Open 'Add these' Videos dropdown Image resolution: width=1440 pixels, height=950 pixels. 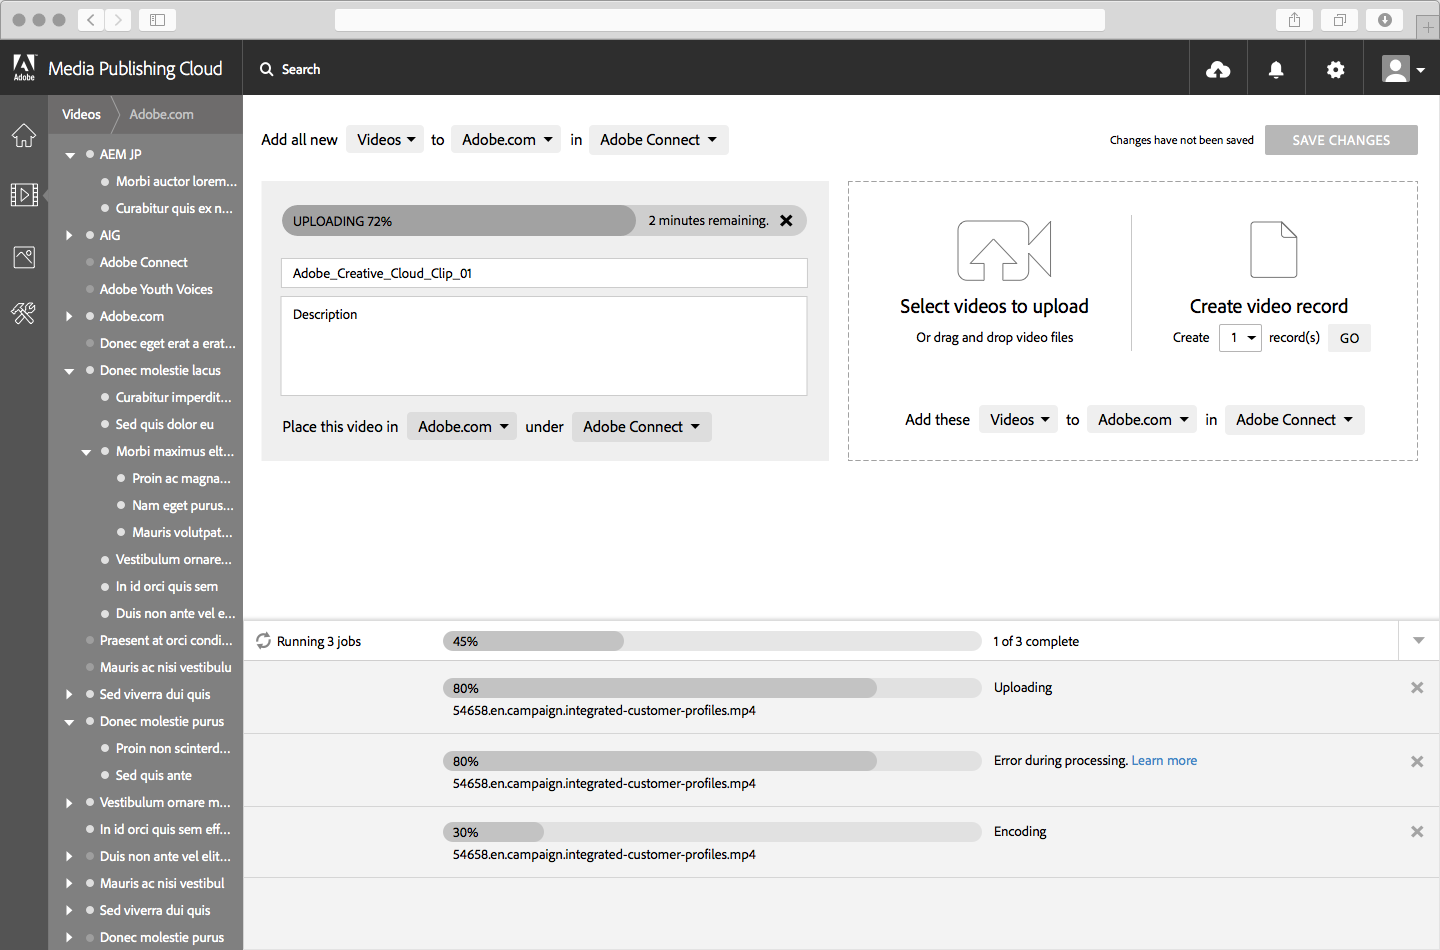point(1019,420)
